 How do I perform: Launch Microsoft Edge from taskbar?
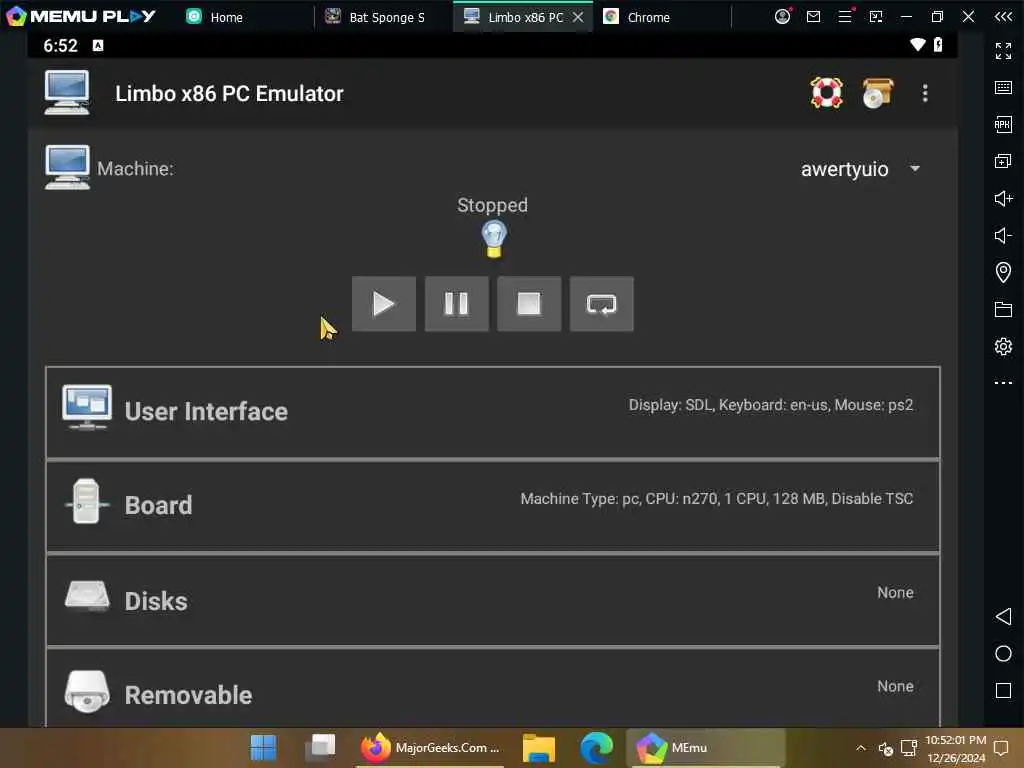[x=596, y=748]
